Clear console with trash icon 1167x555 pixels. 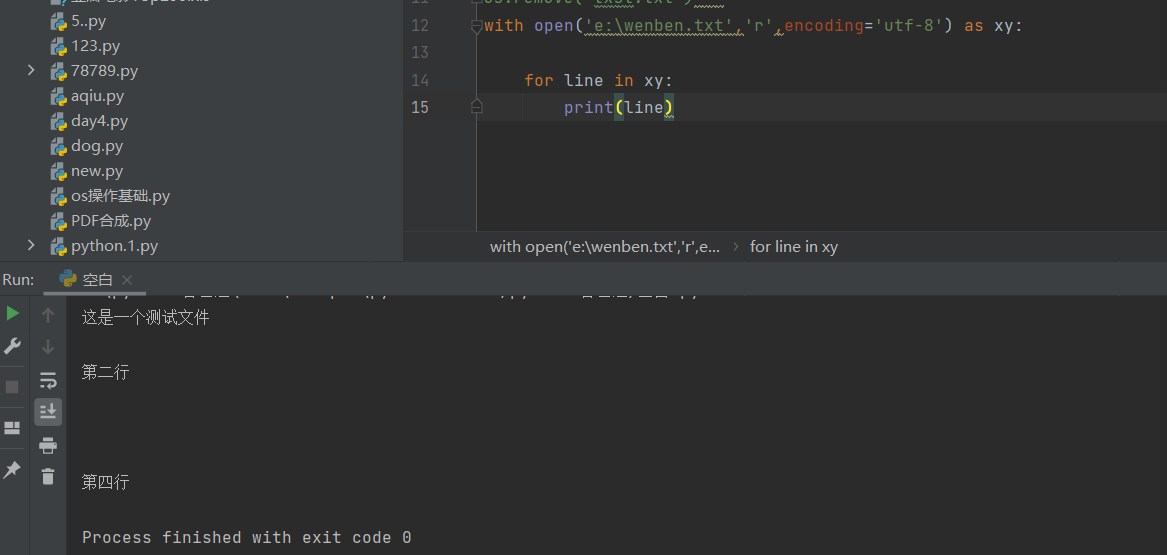(x=48, y=477)
